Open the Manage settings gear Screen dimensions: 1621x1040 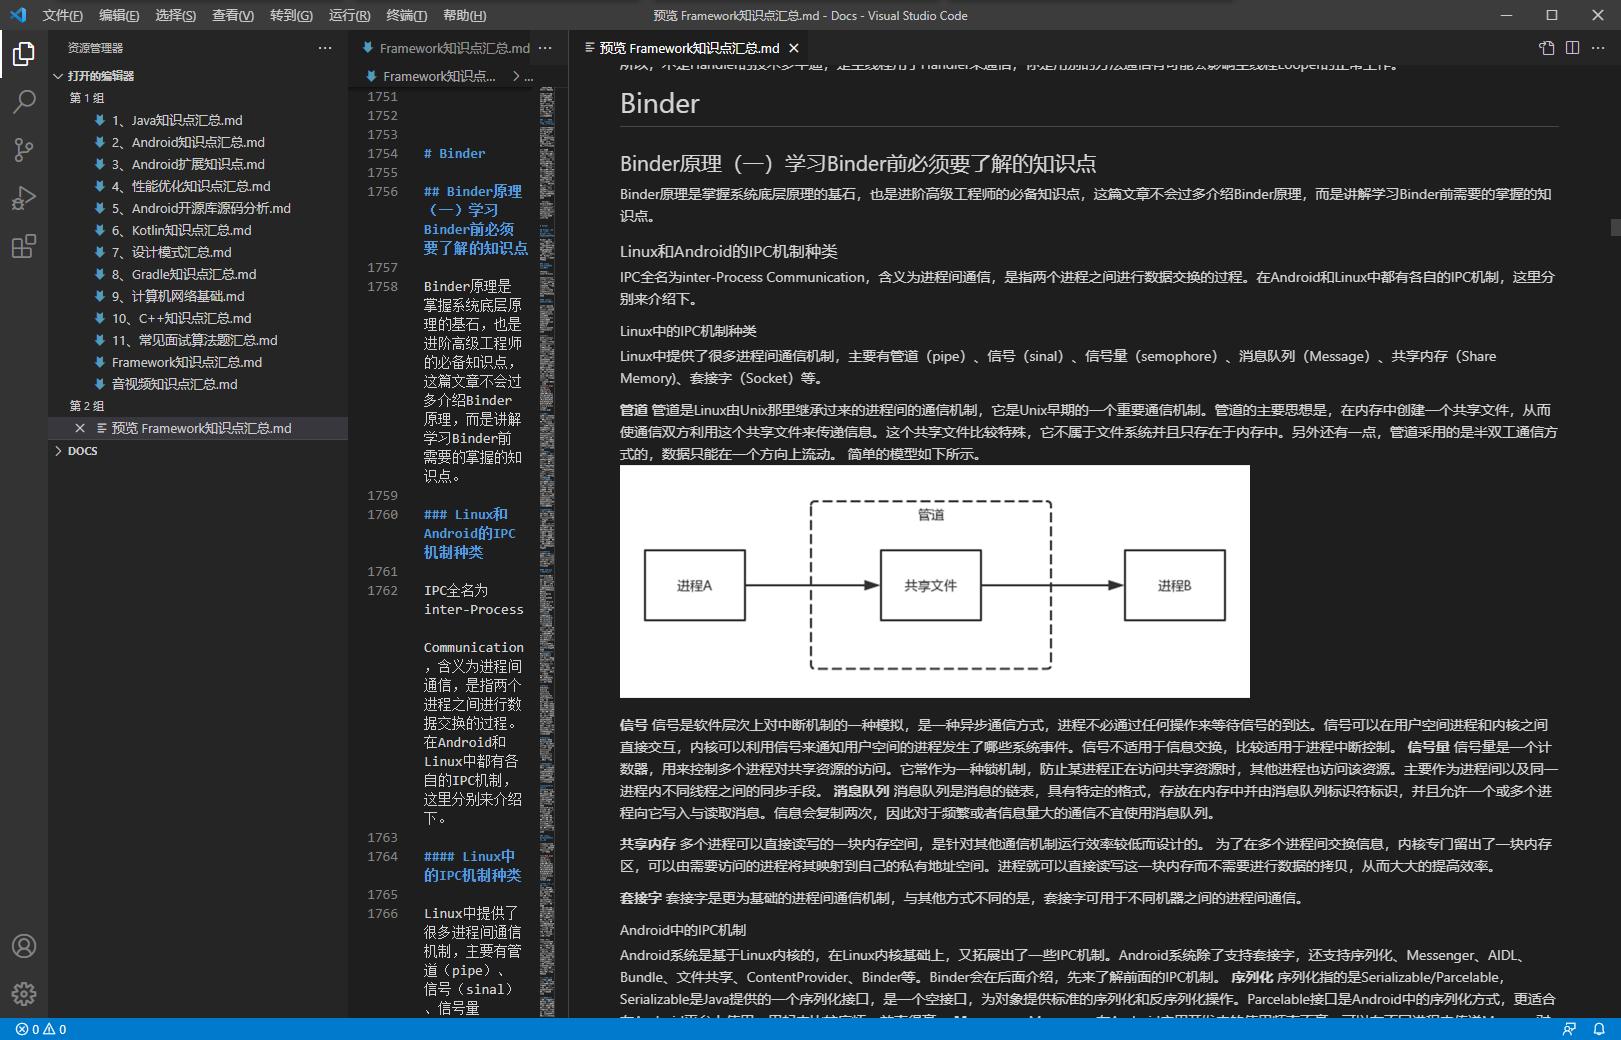click(23, 993)
